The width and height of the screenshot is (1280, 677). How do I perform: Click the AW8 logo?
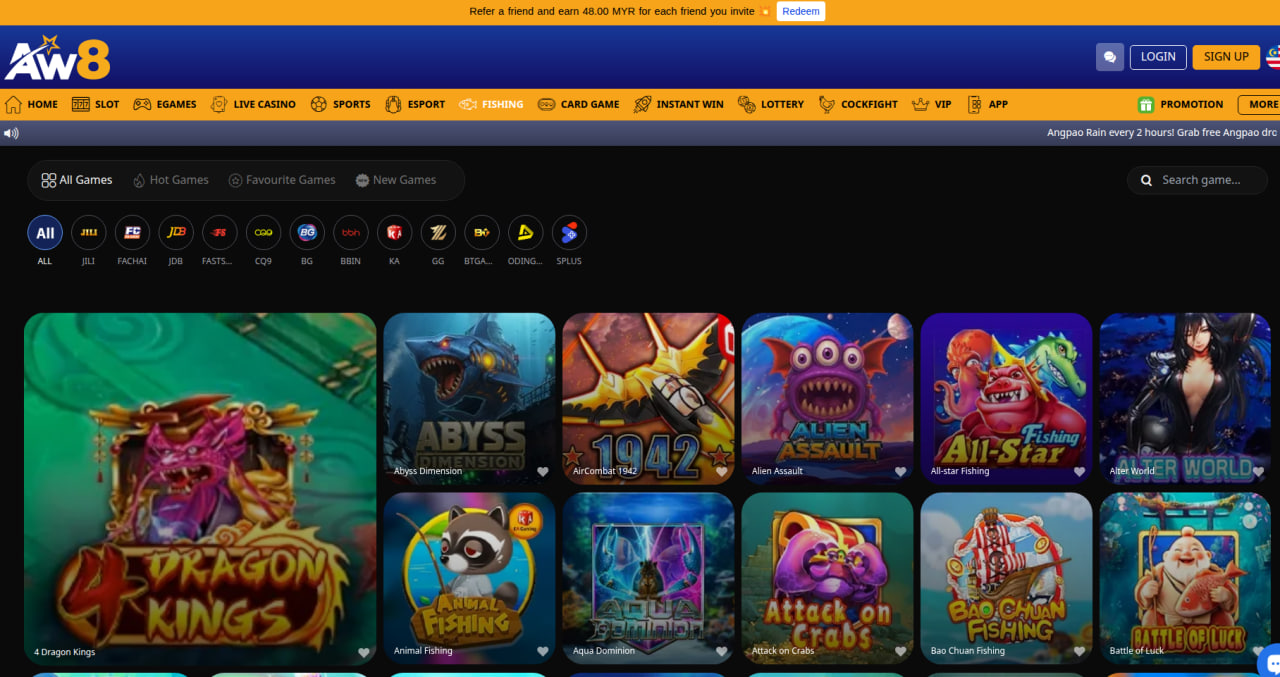point(57,57)
